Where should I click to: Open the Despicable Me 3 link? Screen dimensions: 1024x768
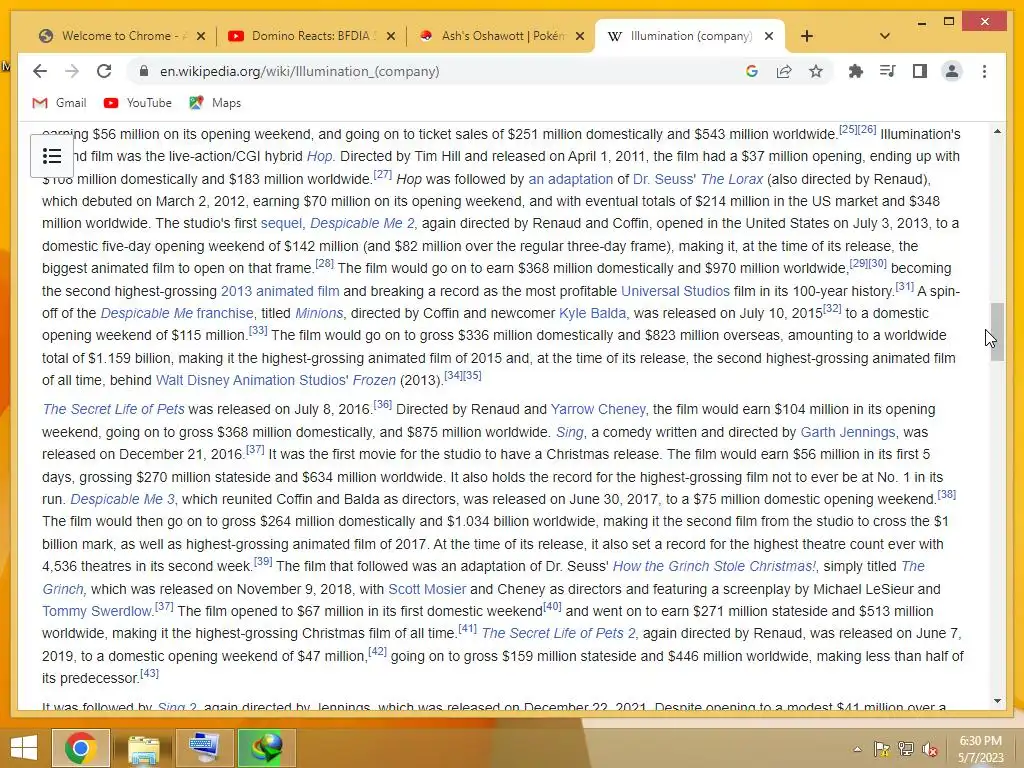click(x=122, y=500)
